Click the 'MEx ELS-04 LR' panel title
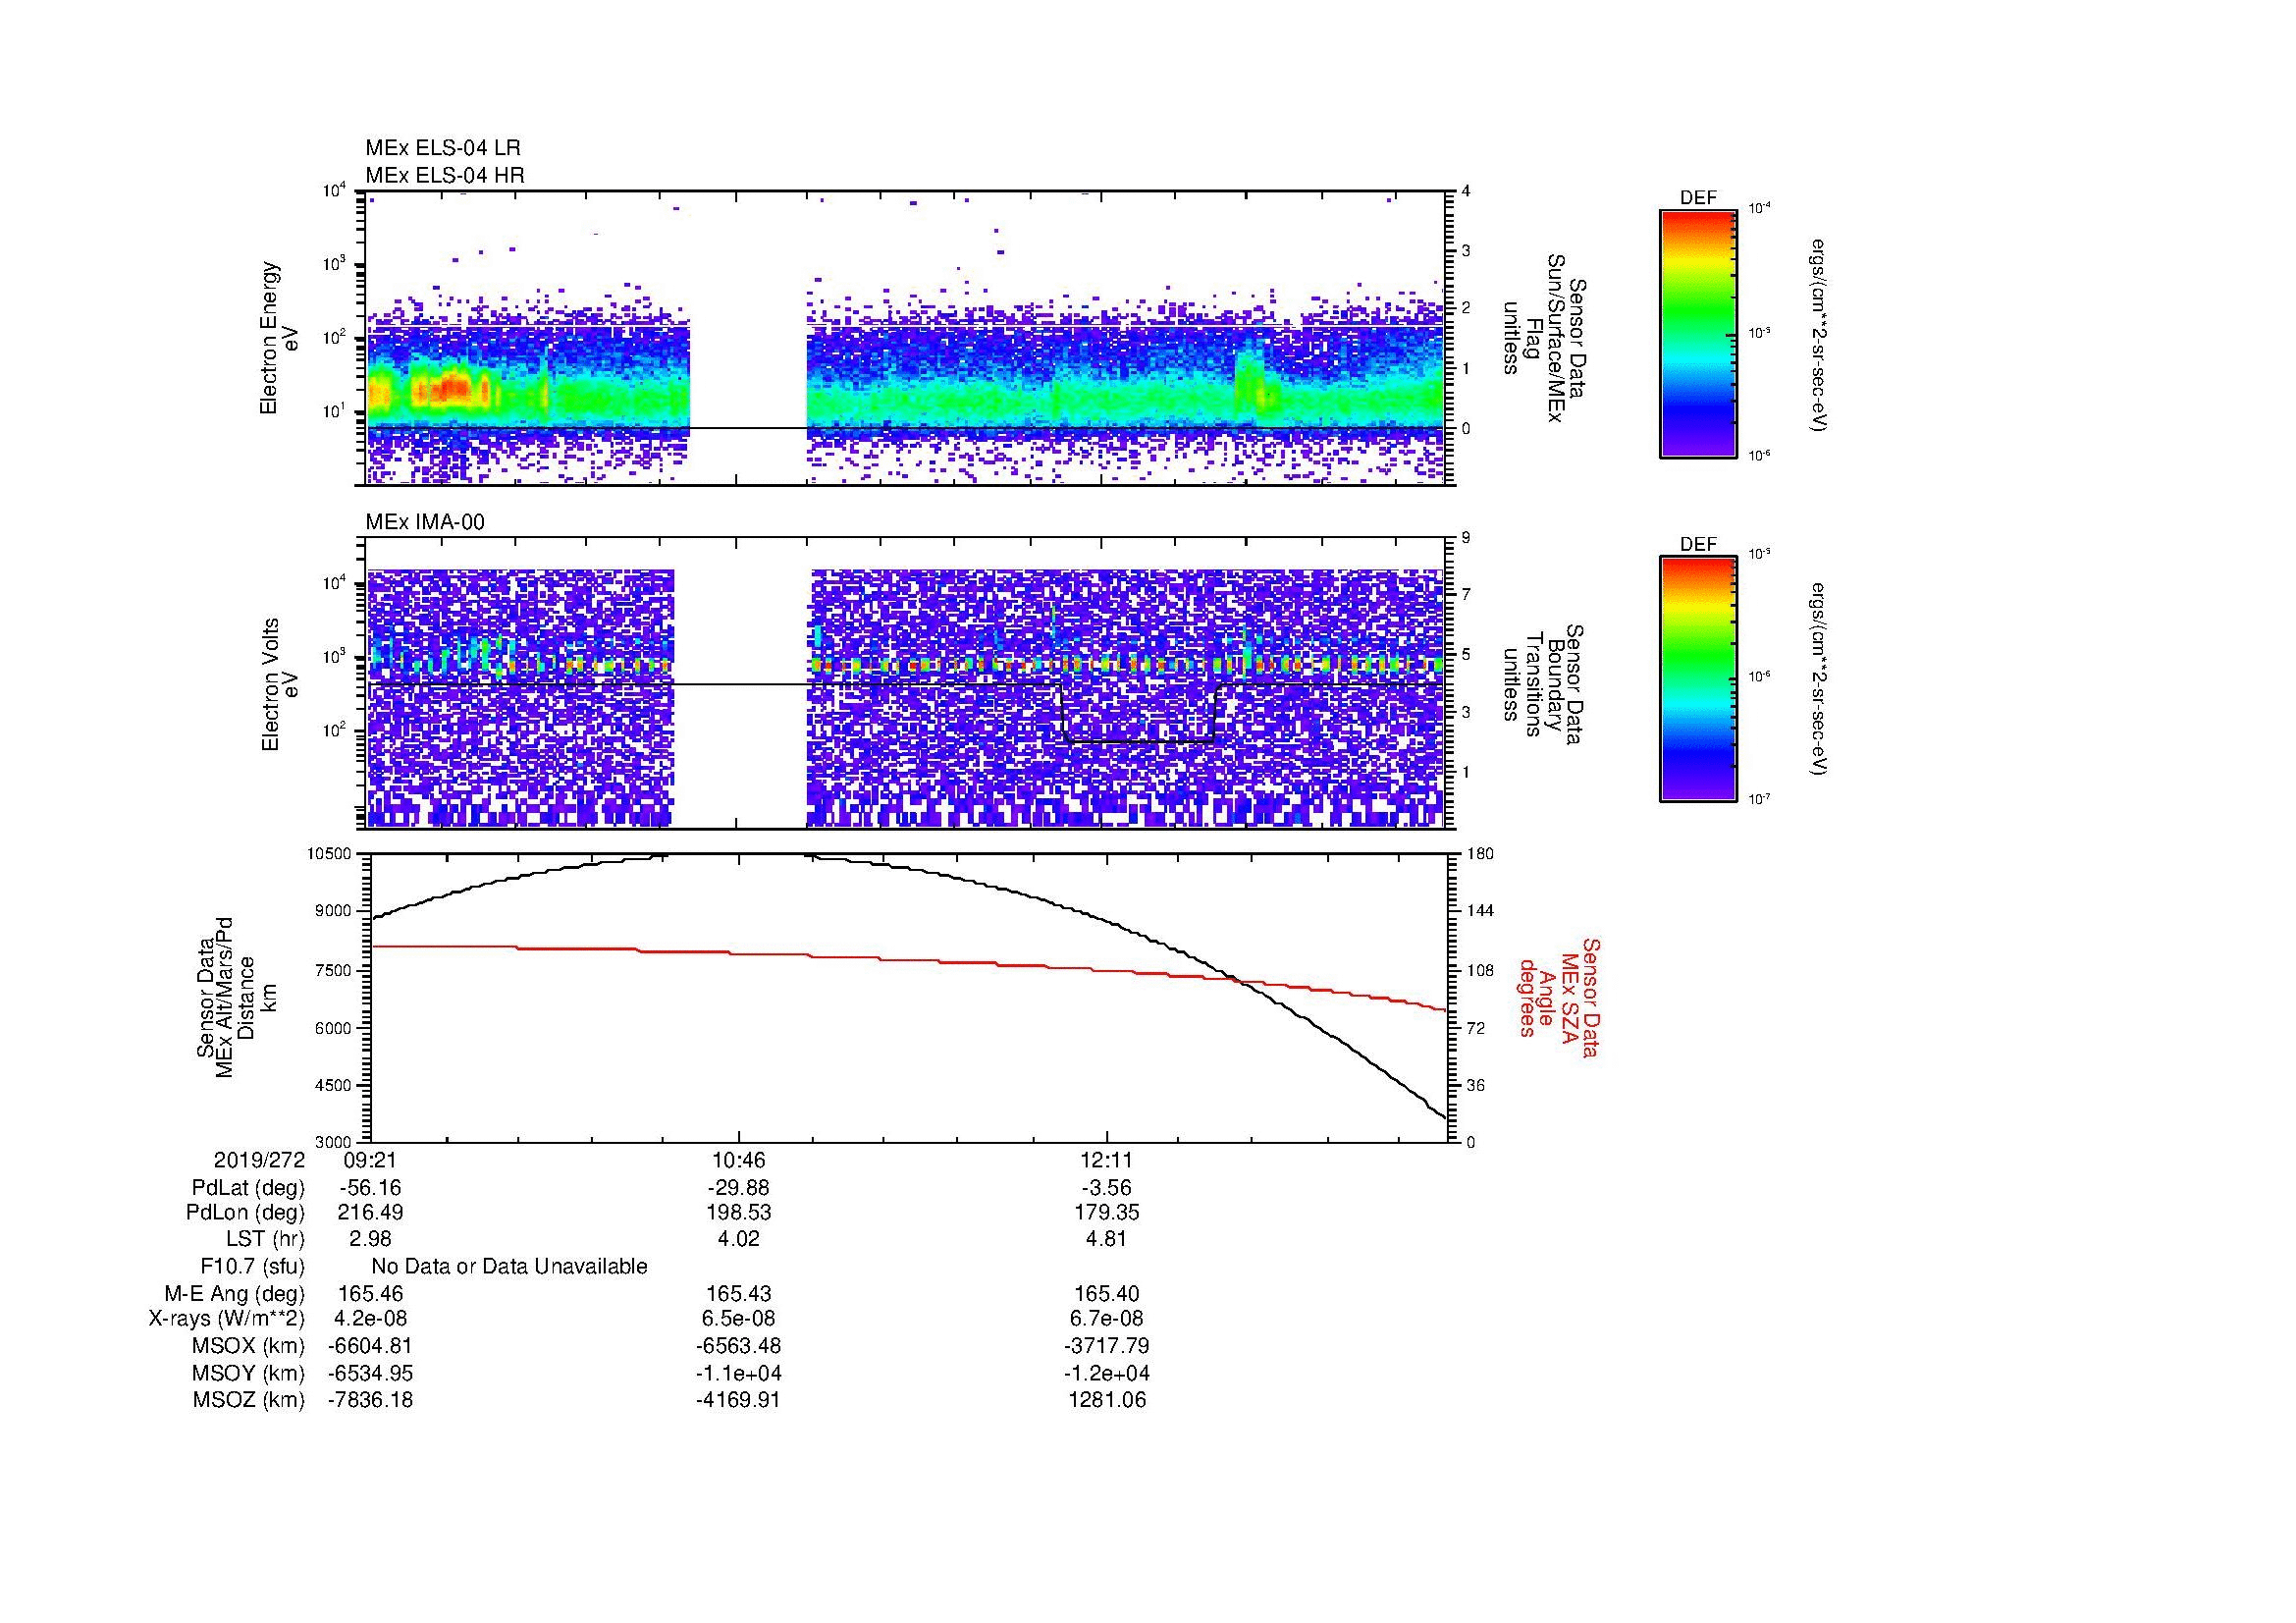 click(442, 148)
